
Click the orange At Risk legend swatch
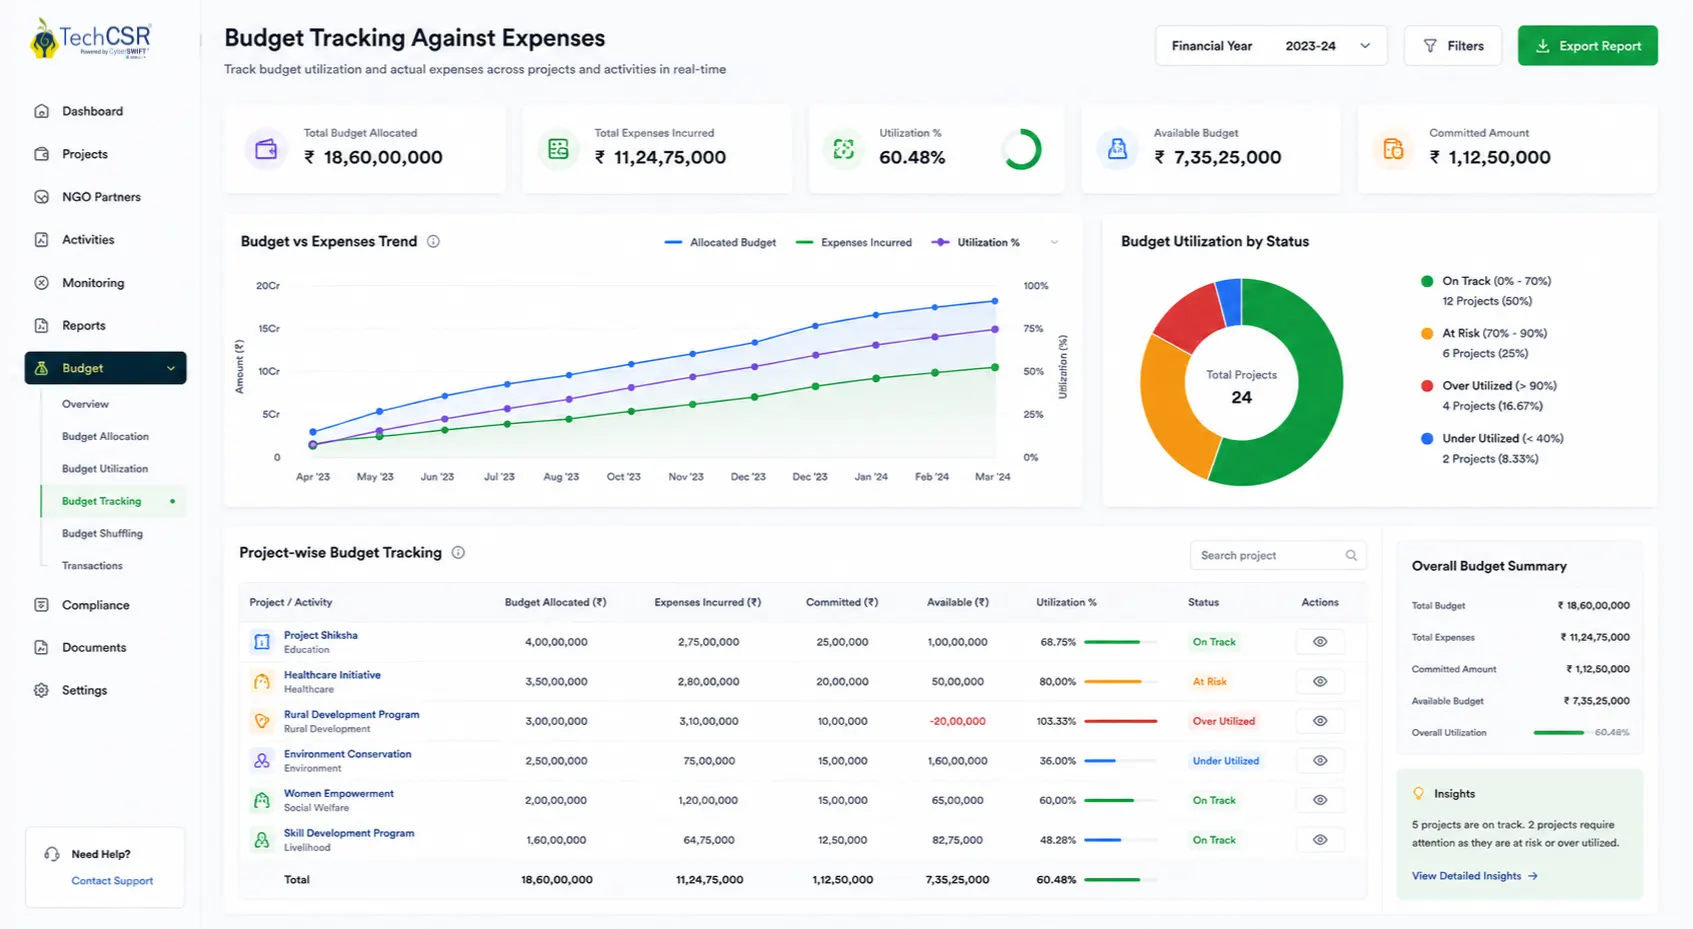pos(1427,333)
